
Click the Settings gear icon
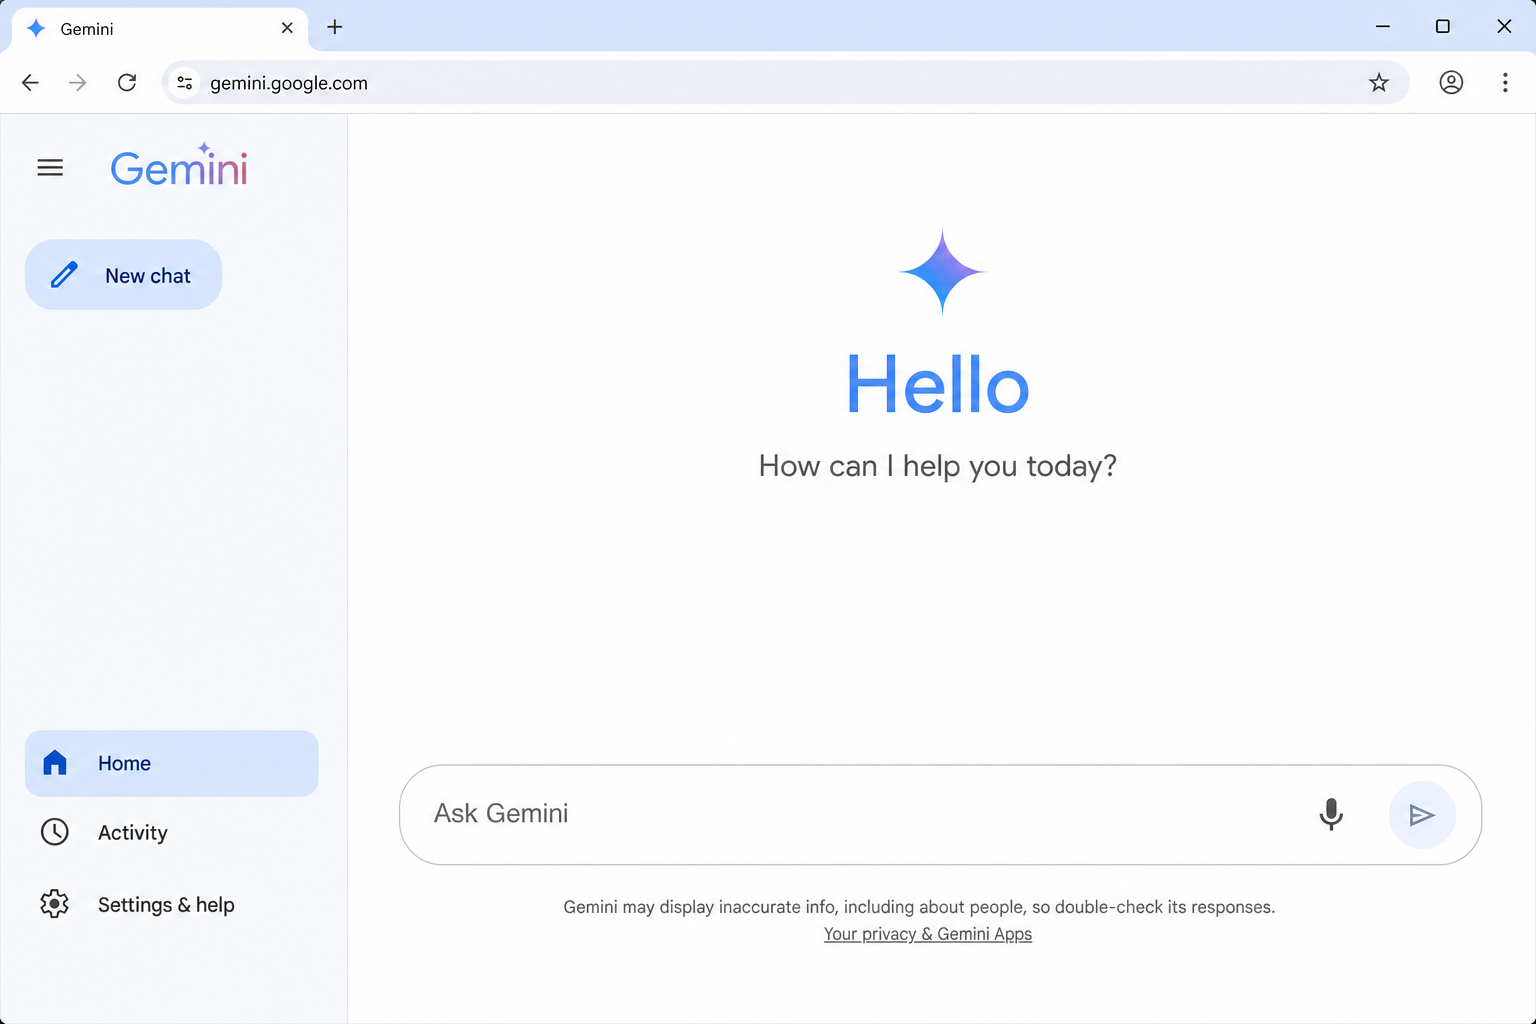click(x=55, y=904)
